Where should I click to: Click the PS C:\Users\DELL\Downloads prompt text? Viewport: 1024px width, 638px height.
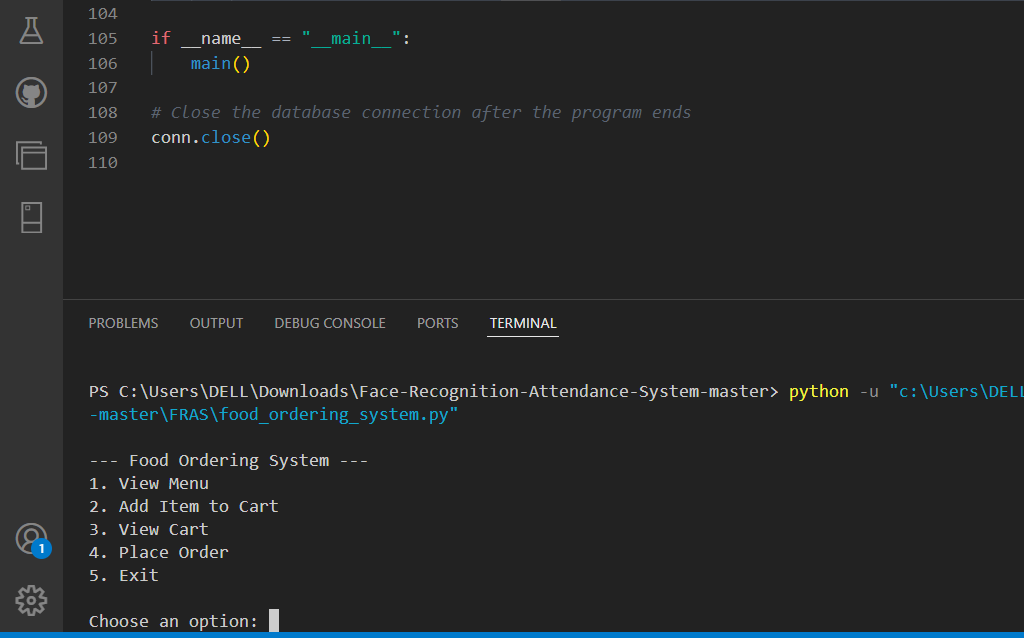(x=434, y=391)
